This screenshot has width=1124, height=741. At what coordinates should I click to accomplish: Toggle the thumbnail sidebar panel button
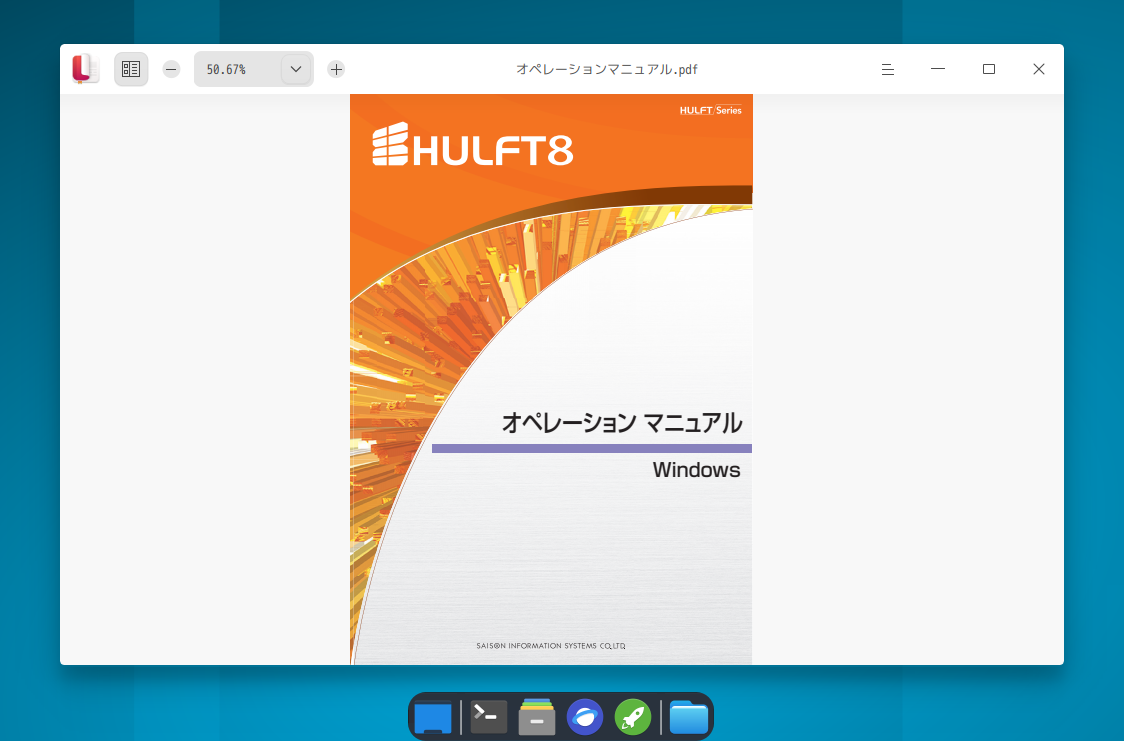pos(131,69)
